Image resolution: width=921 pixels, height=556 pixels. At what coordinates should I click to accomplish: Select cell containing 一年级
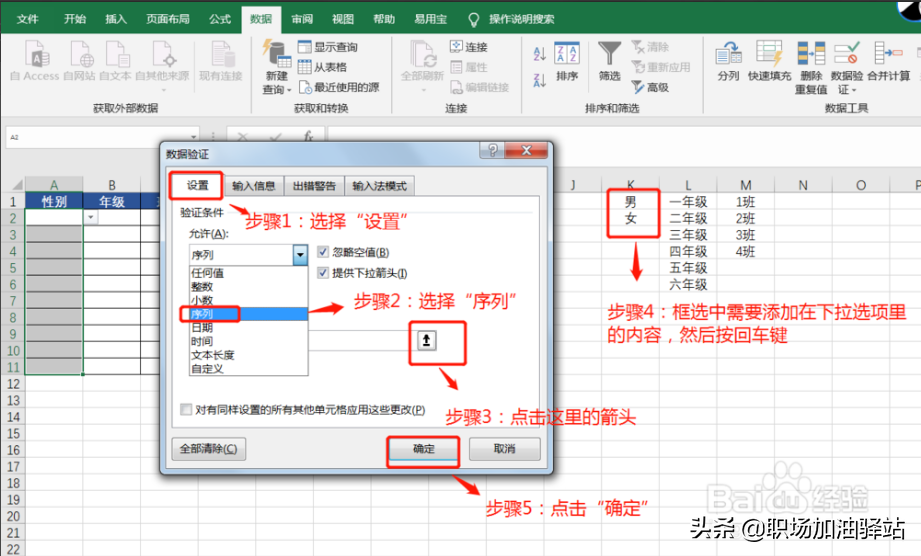click(x=688, y=201)
